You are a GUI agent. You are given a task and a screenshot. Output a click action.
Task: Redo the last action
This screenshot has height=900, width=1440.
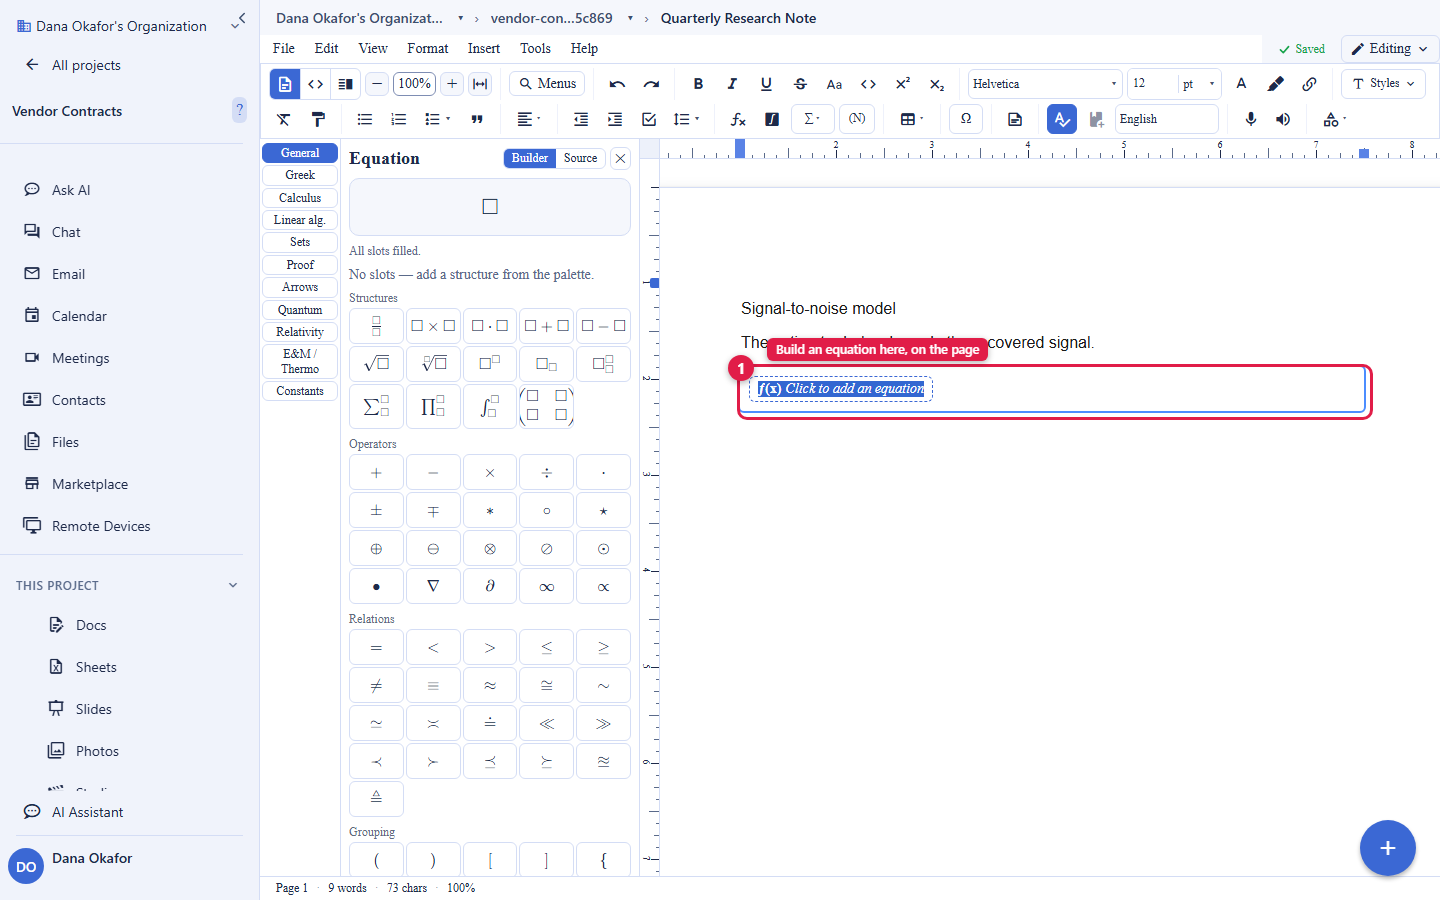pyautogui.click(x=651, y=84)
